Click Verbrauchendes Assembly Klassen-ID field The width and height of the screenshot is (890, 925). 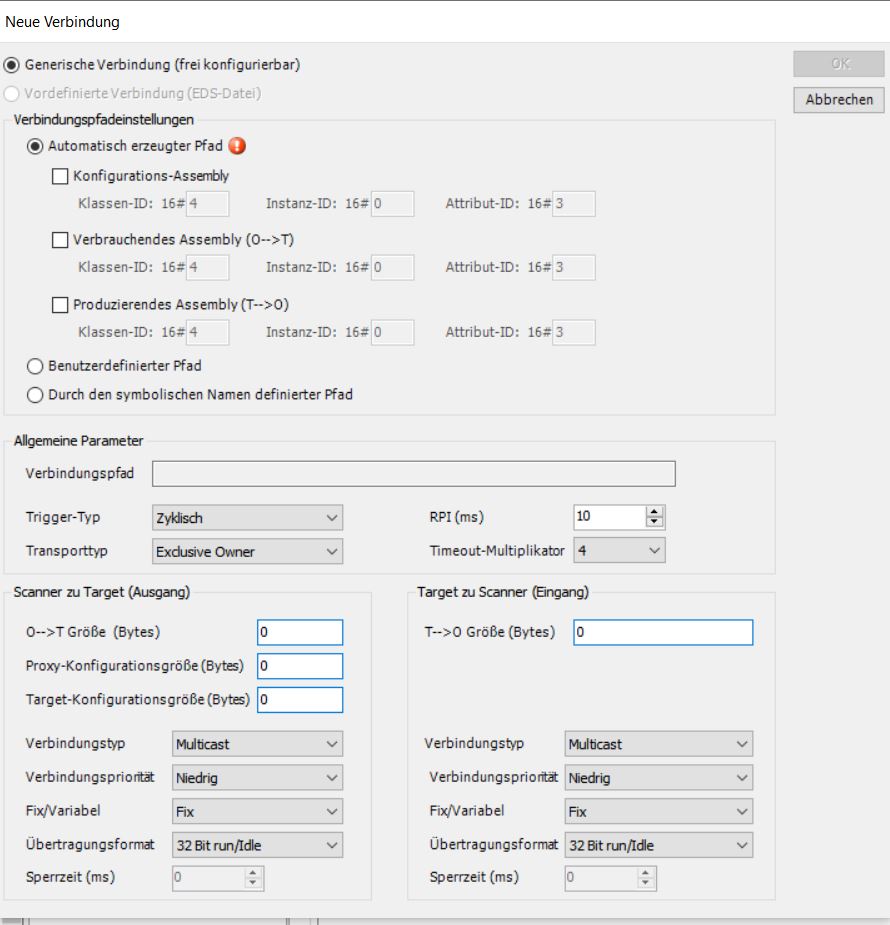(208, 267)
